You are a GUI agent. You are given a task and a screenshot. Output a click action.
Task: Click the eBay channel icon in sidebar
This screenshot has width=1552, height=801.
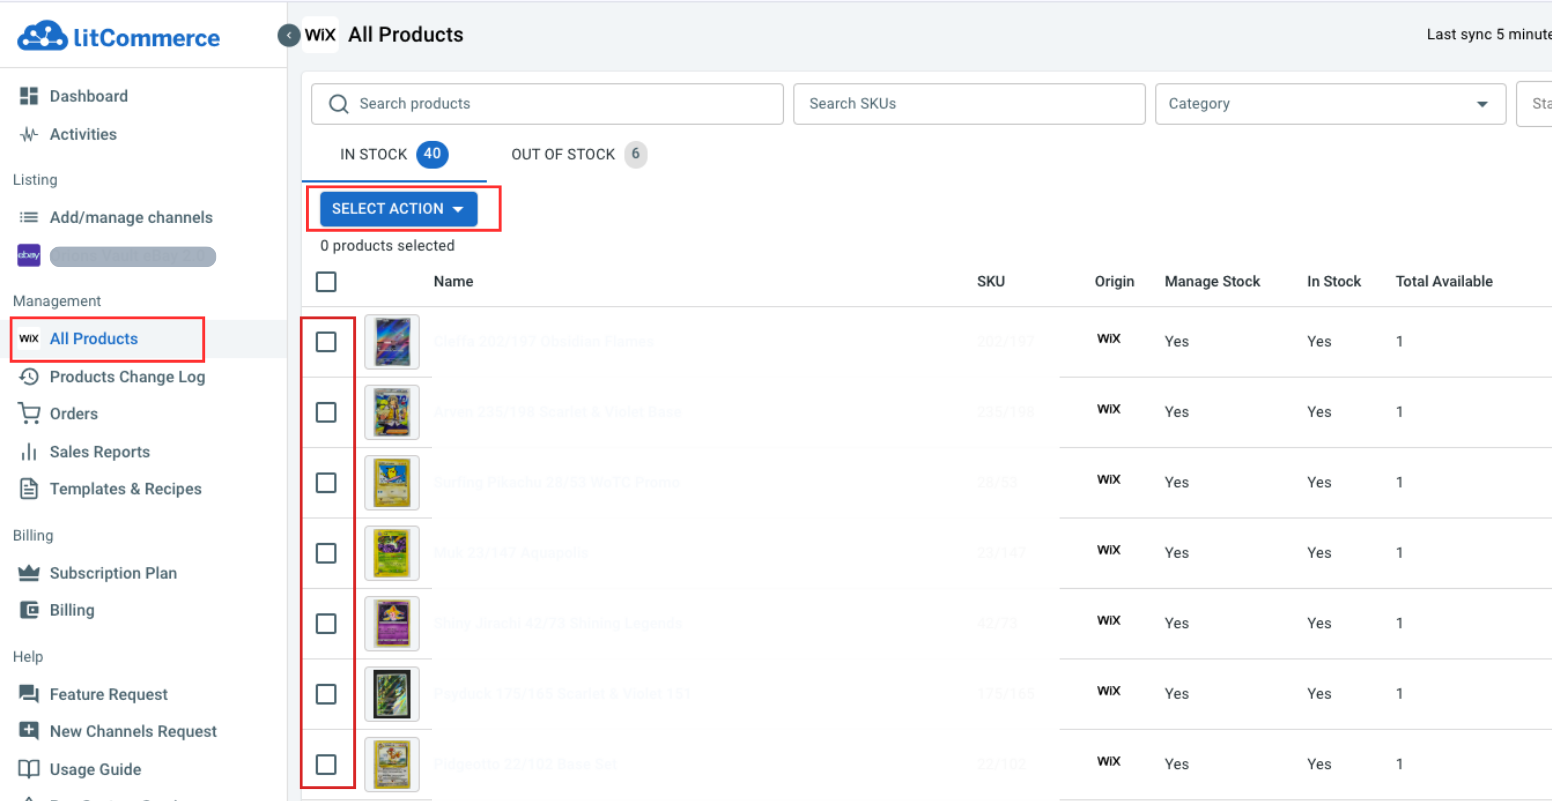click(x=28, y=256)
